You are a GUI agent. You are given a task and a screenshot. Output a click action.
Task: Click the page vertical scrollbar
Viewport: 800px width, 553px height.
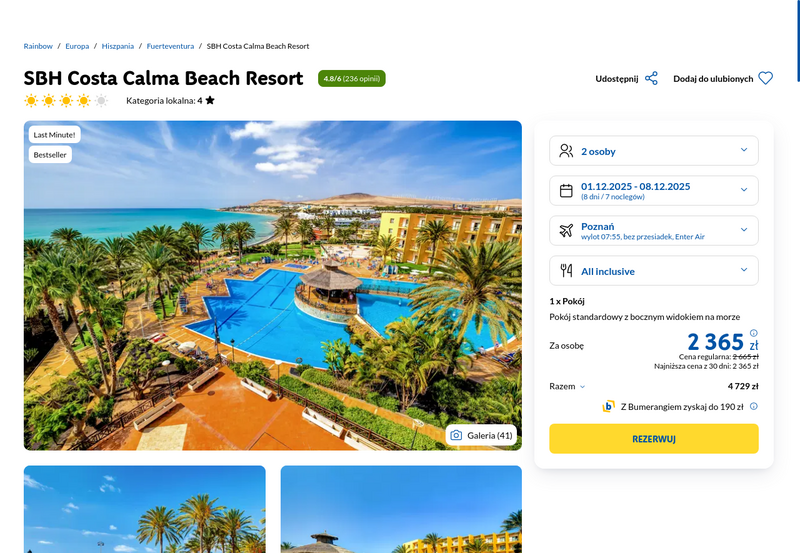[x=797, y=41]
